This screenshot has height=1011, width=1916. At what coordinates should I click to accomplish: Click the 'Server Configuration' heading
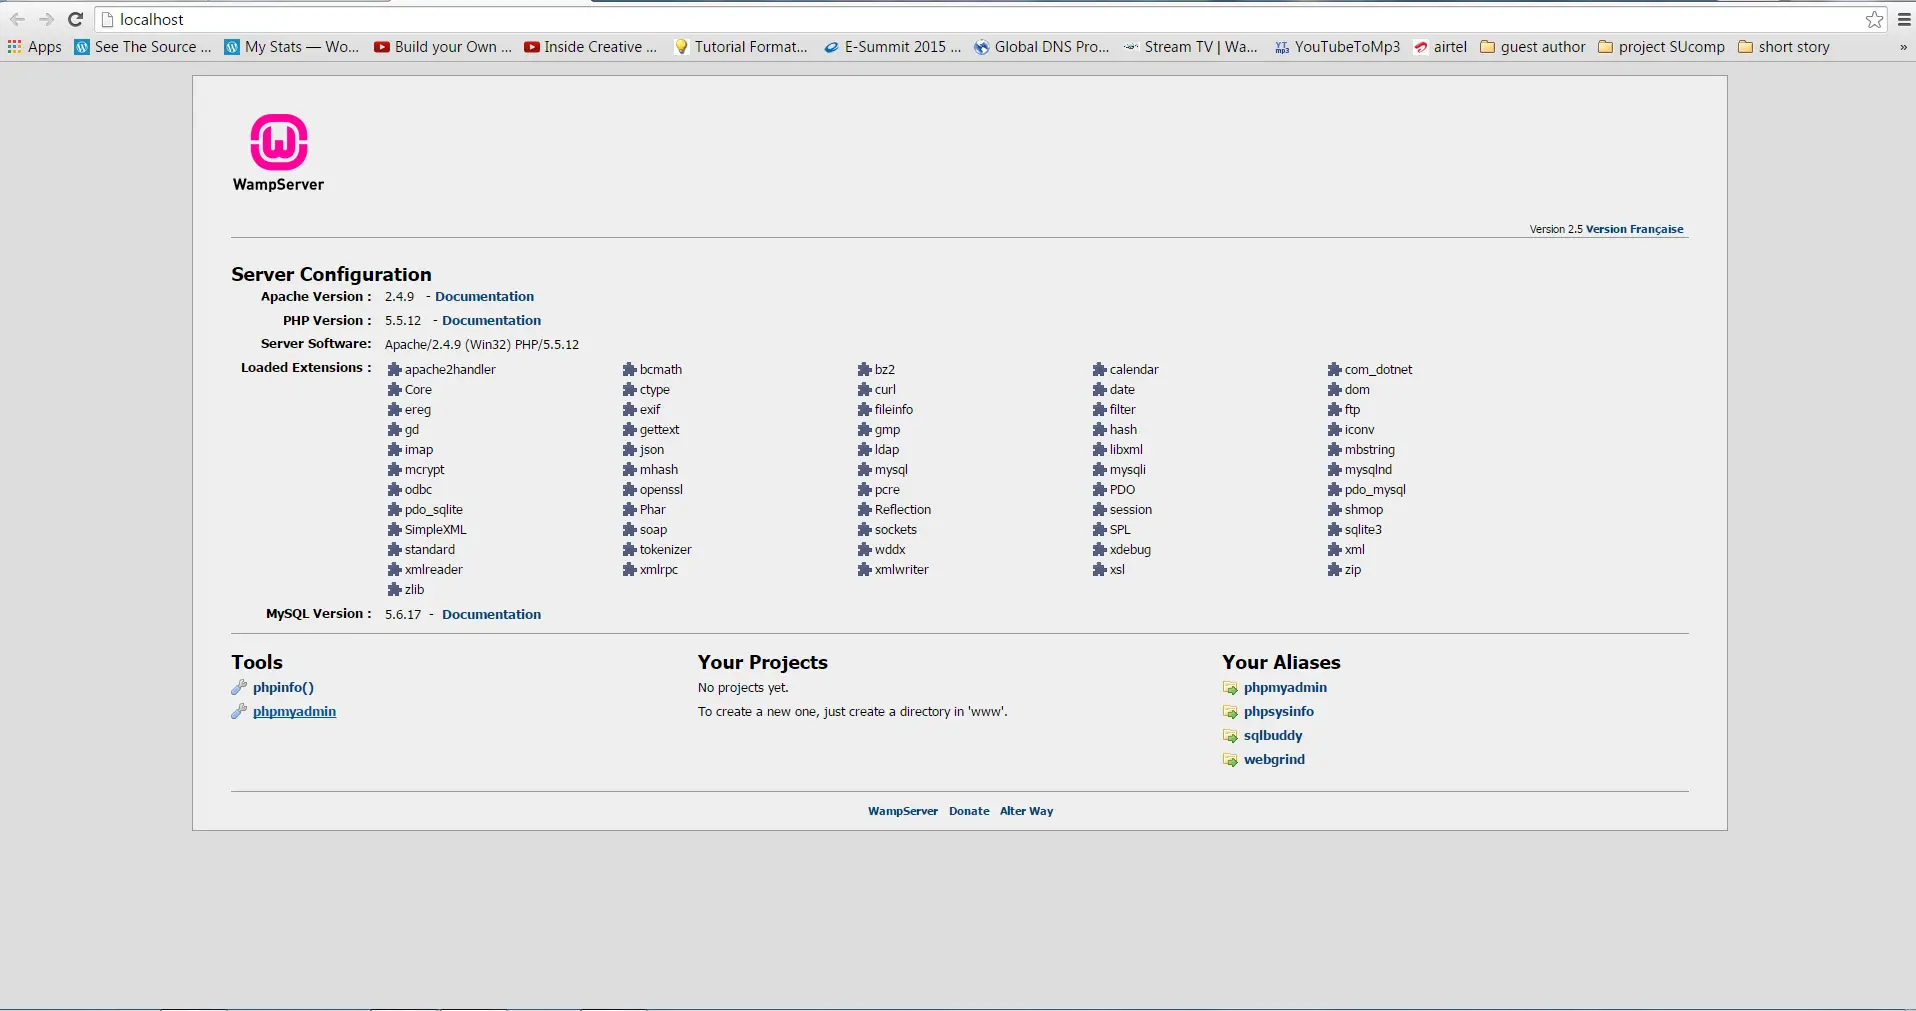[x=331, y=274]
